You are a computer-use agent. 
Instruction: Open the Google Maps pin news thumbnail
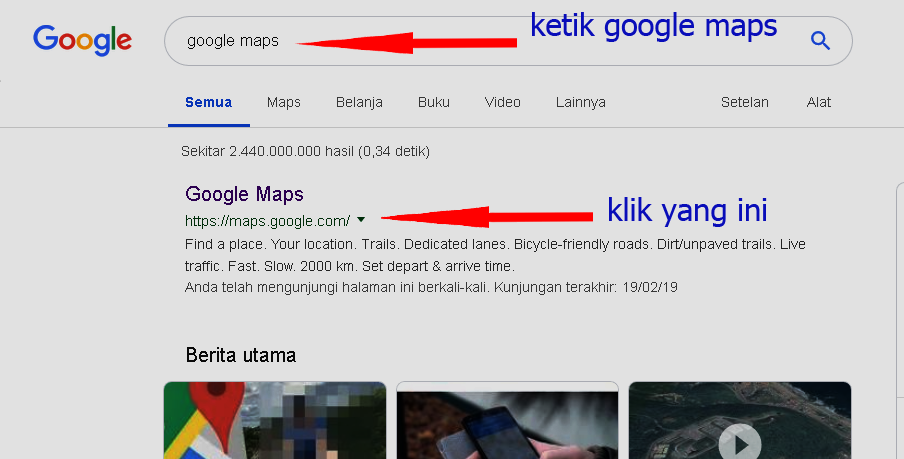[275, 420]
